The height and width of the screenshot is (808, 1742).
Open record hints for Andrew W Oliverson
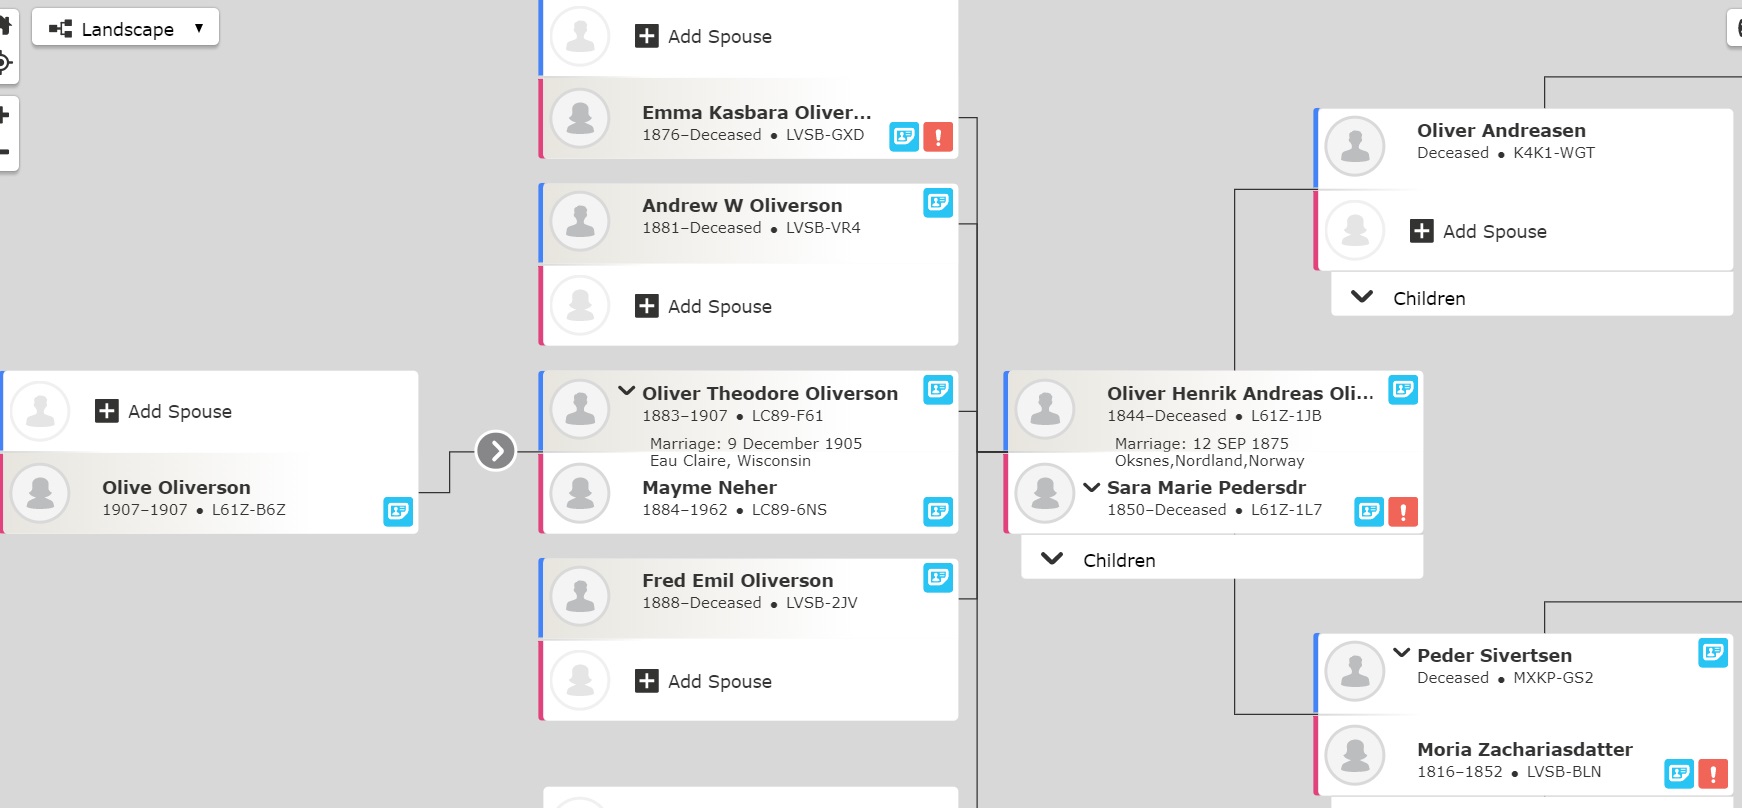(938, 203)
